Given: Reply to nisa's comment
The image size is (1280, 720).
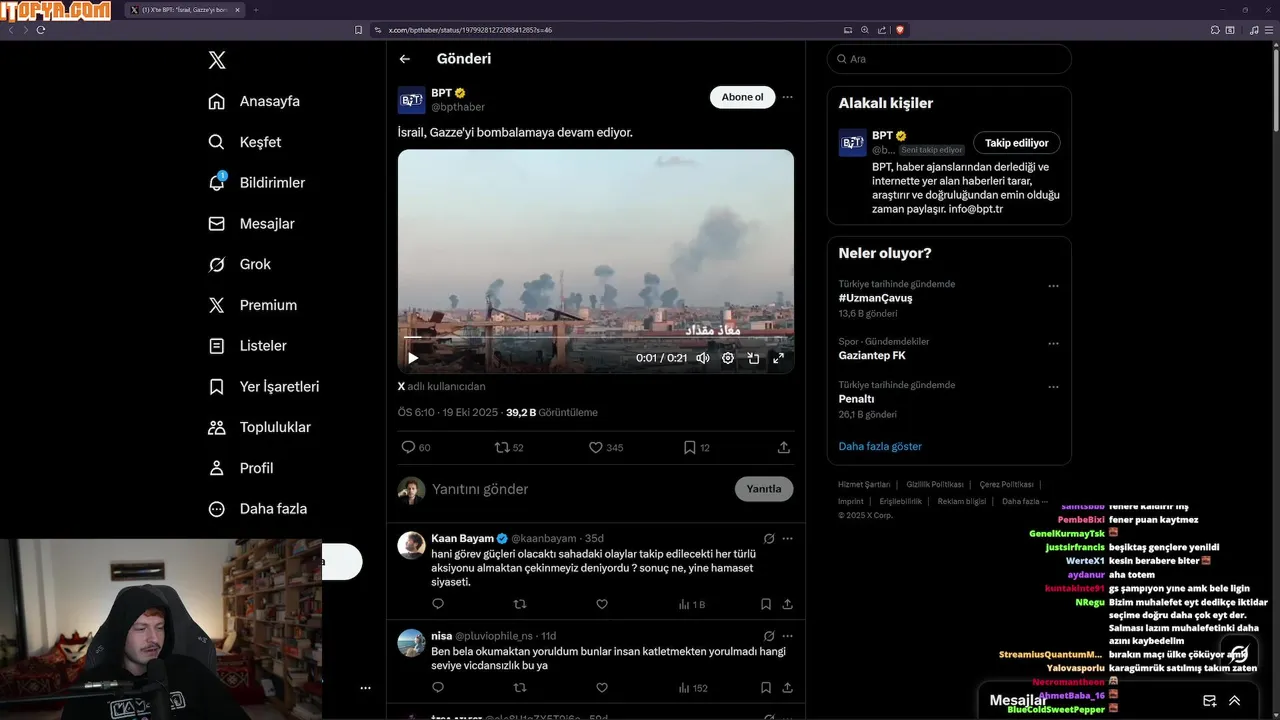Looking at the screenshot, I should [438, 688].
